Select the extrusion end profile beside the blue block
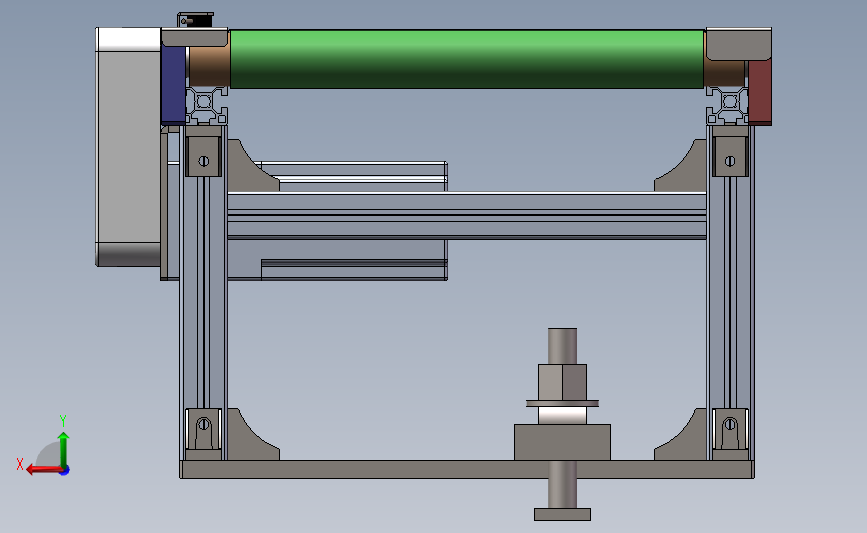The image size is (867, 533). (207, 105)
